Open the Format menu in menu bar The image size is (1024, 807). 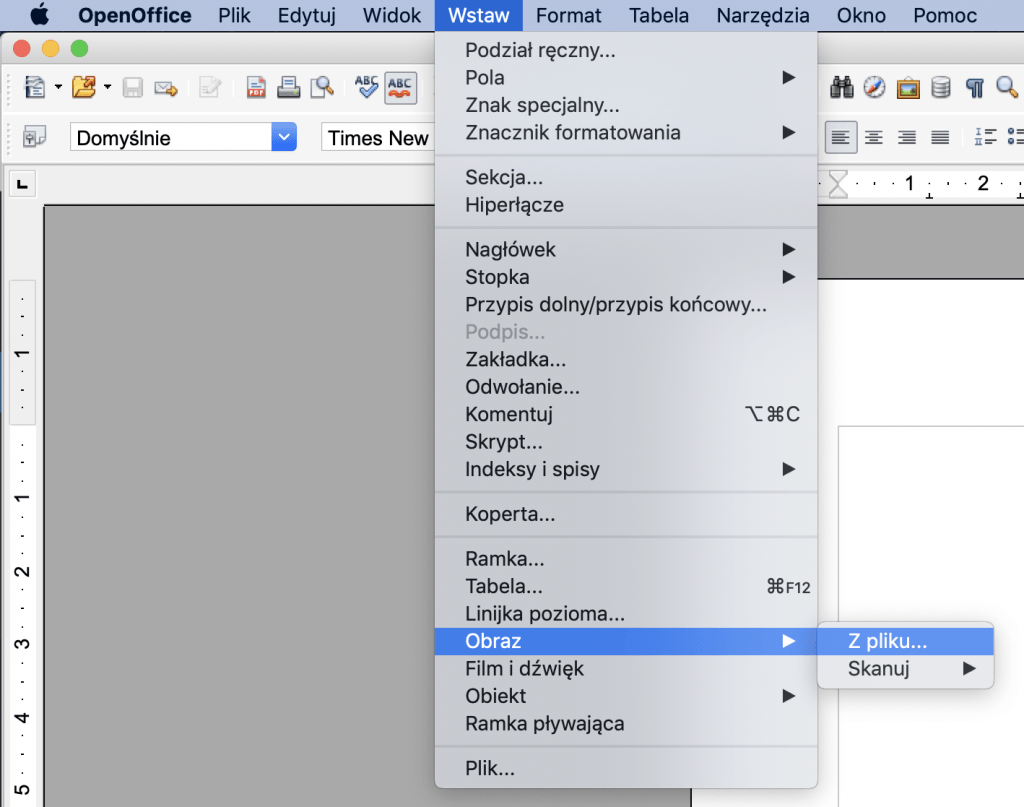(x=568, y=15)
